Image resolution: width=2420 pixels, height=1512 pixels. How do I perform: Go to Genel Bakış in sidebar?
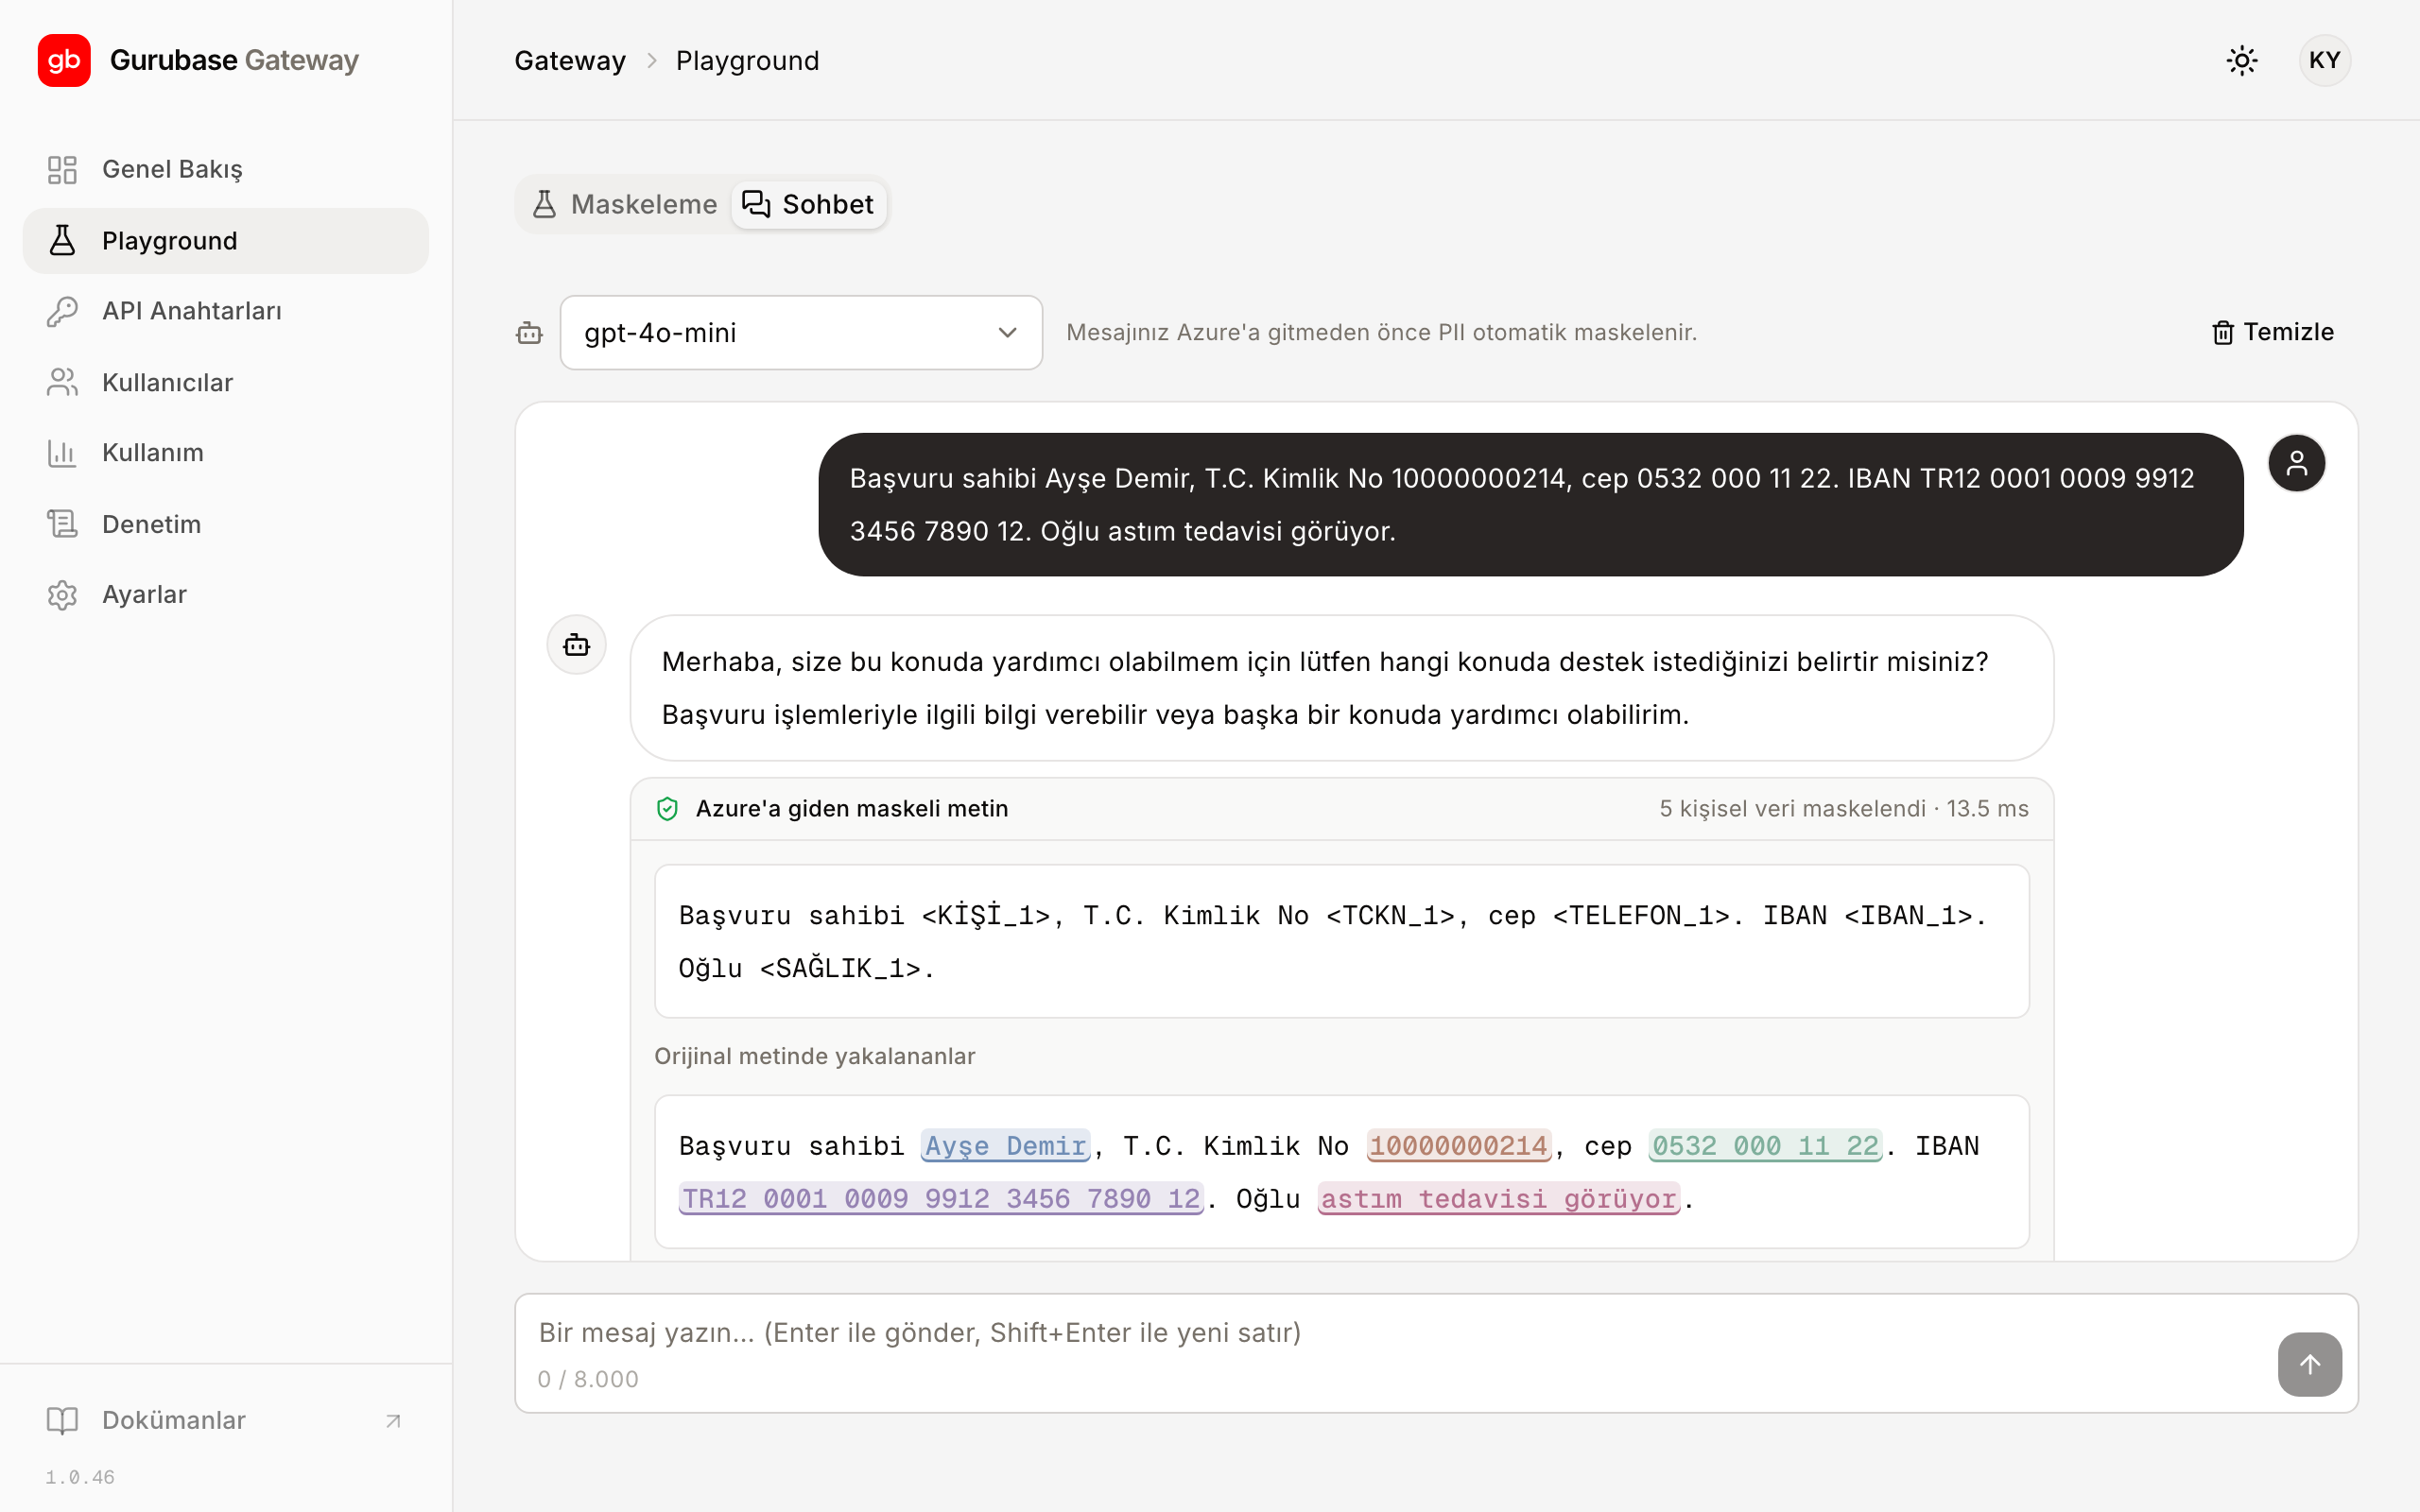[226, 169]
